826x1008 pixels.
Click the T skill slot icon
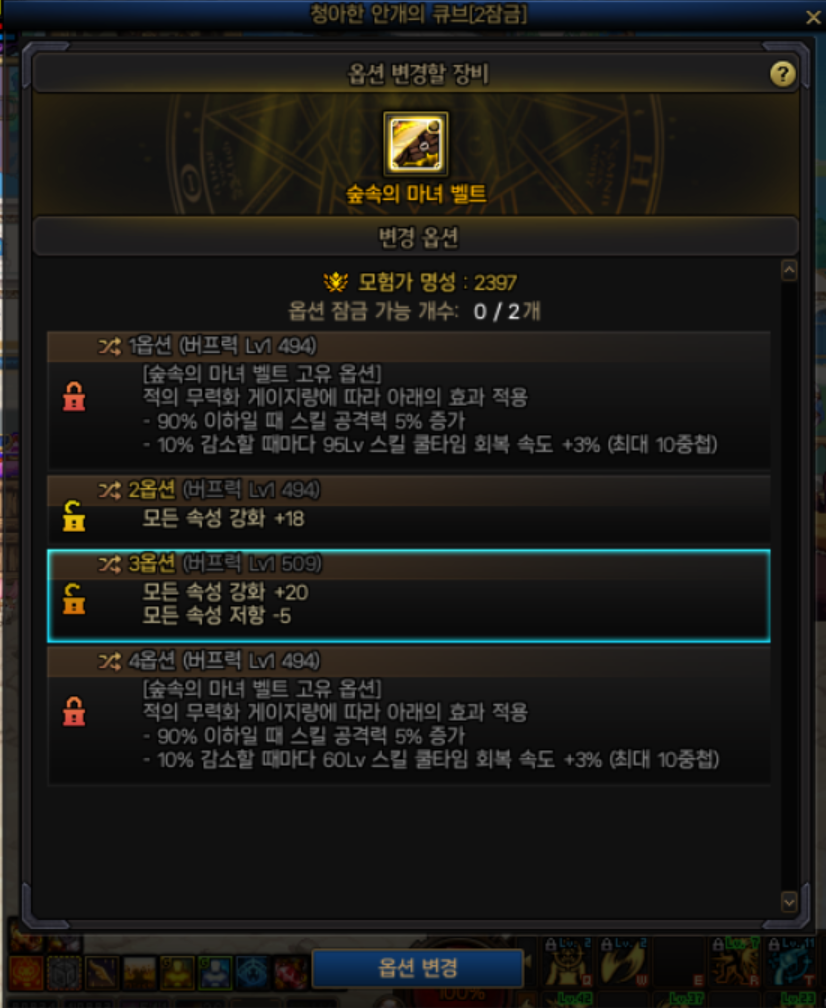click(x=791, y=962)
